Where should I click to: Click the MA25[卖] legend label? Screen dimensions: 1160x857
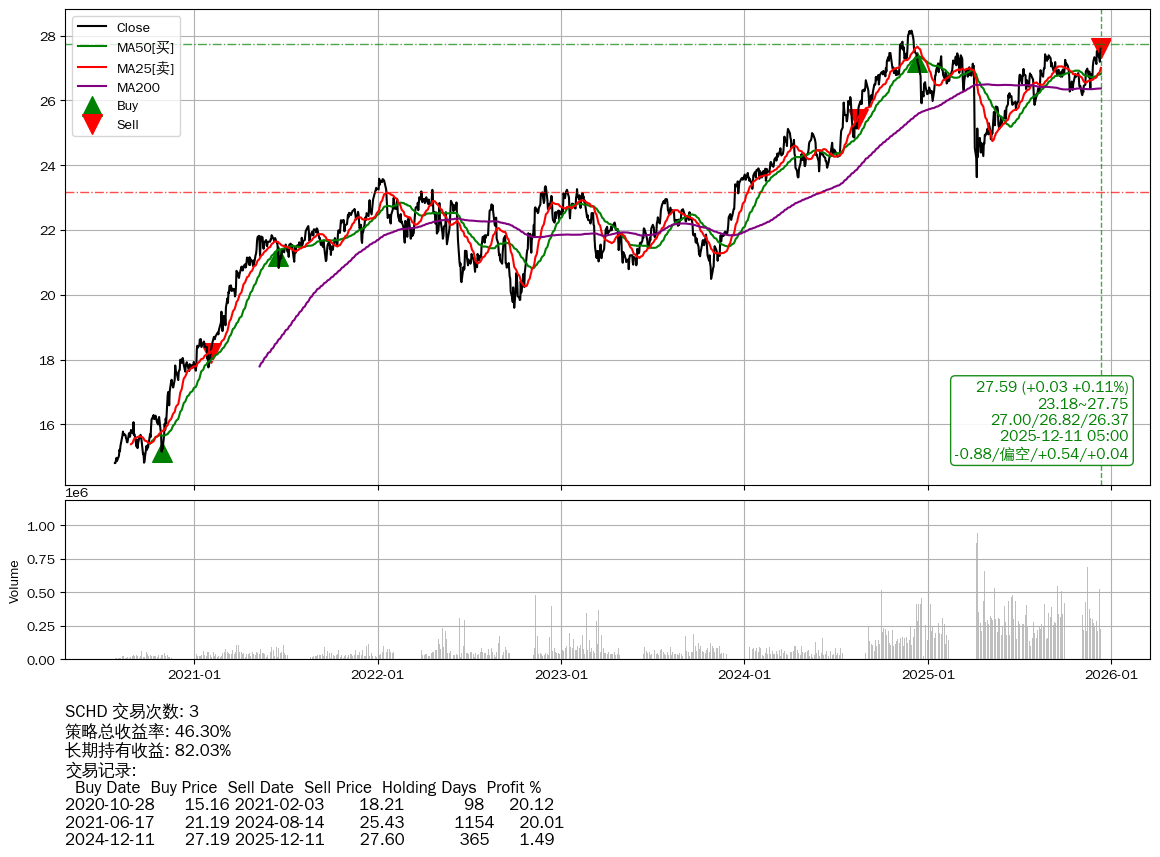[x=145, y=68]
